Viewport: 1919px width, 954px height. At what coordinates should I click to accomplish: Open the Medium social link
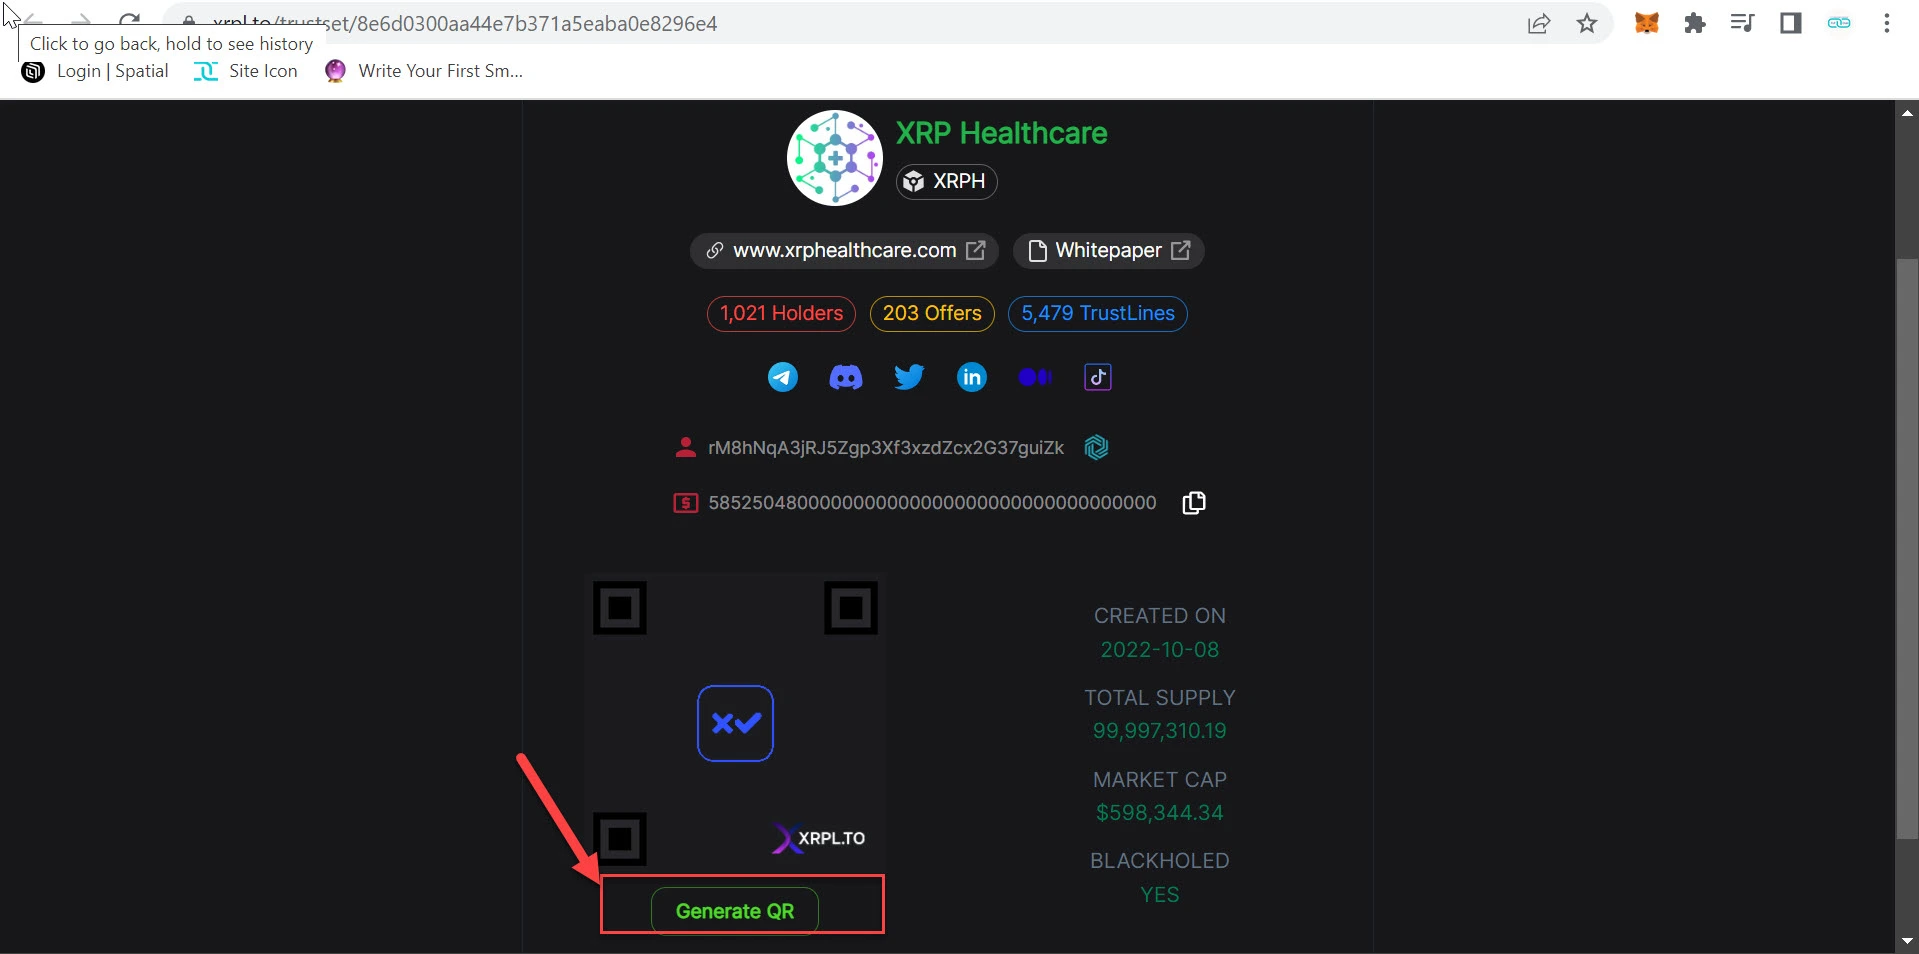coord(1035,377)
